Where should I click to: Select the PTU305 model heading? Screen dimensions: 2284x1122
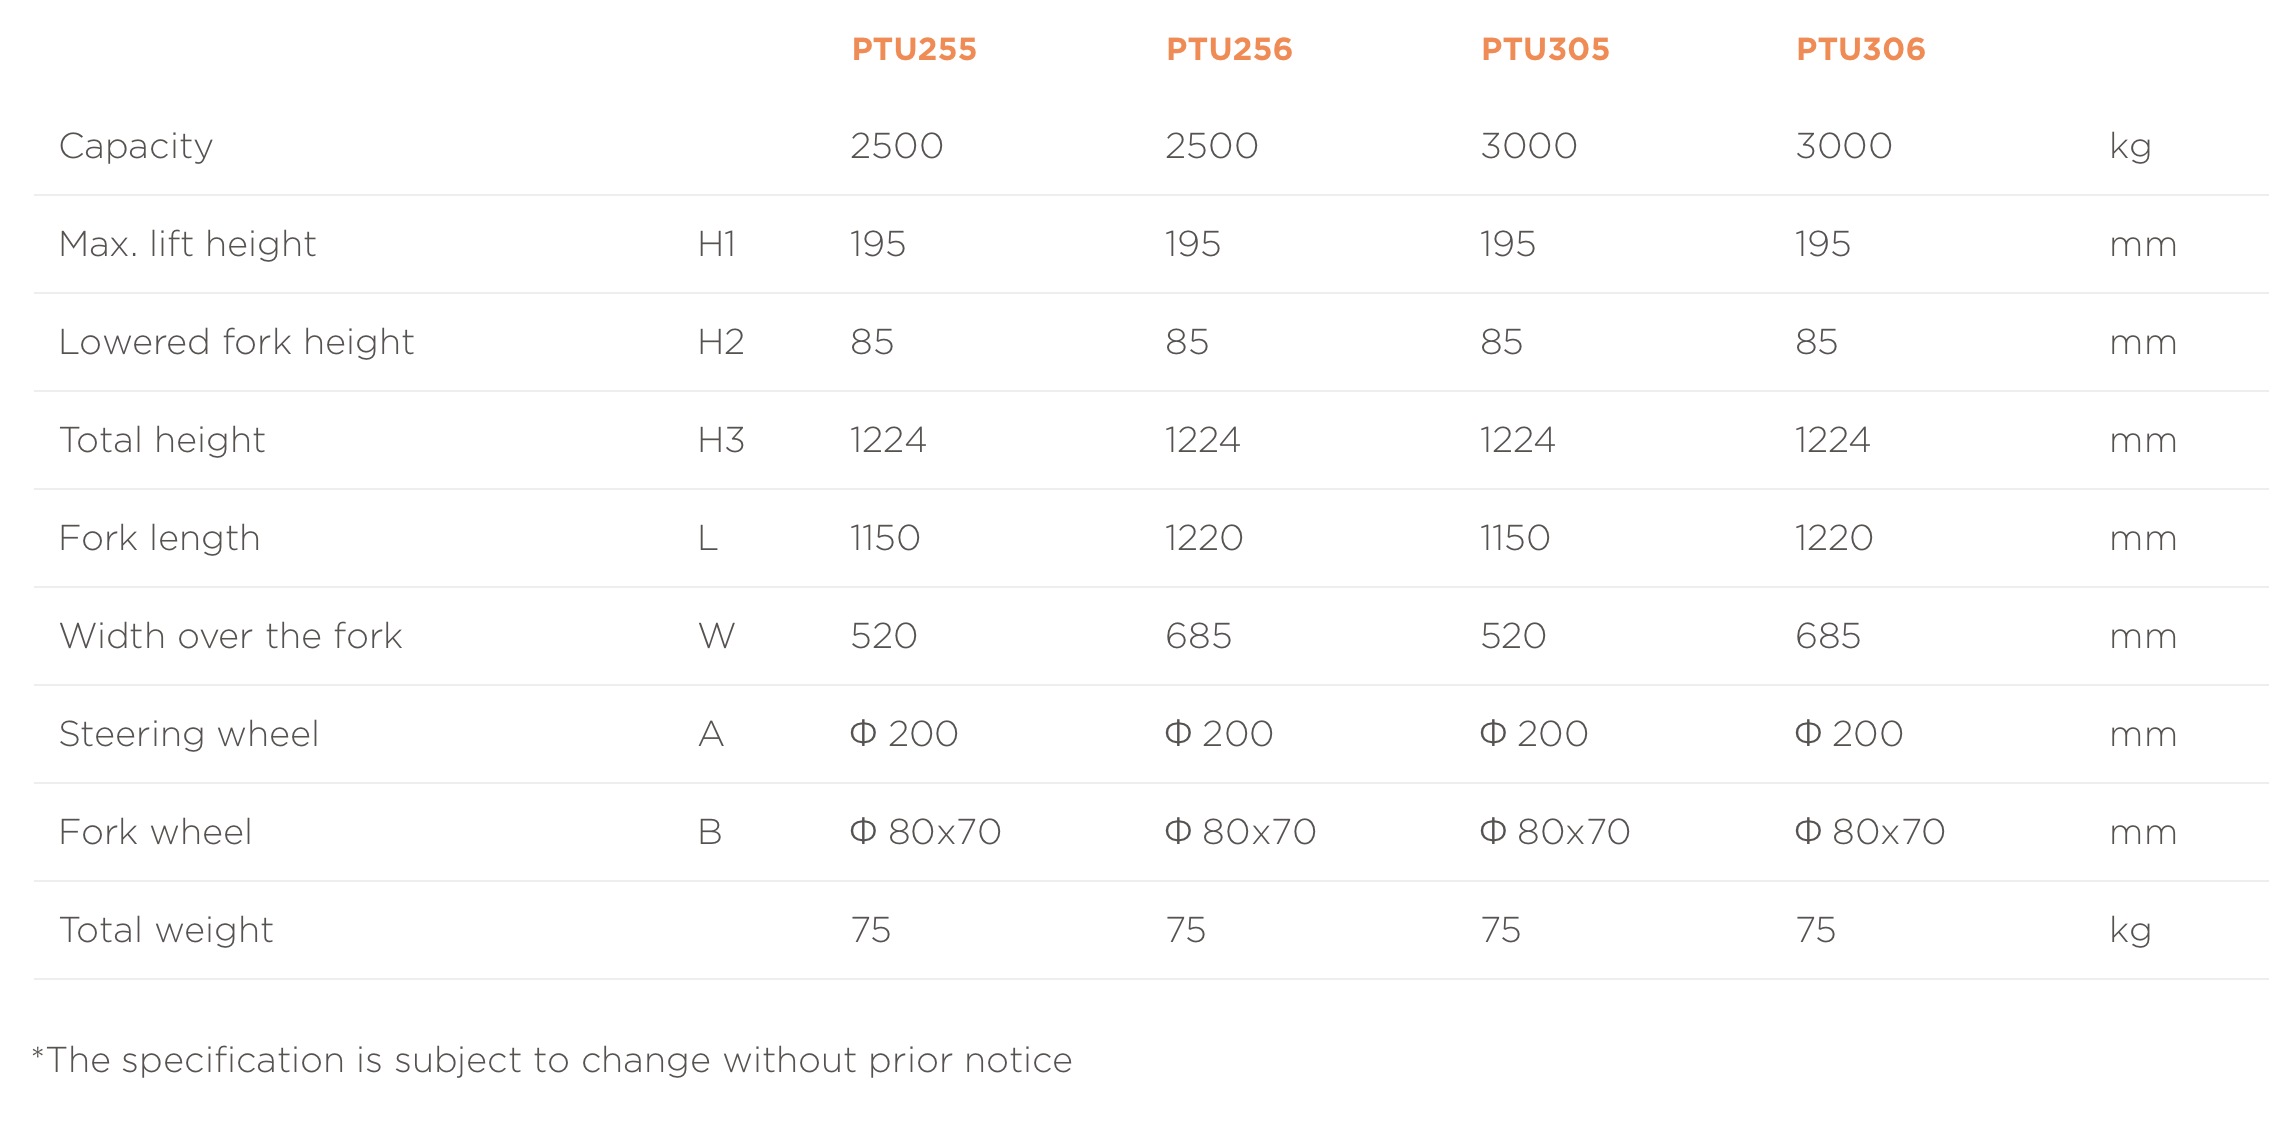pyautogui.click(x=1545, y=49)
